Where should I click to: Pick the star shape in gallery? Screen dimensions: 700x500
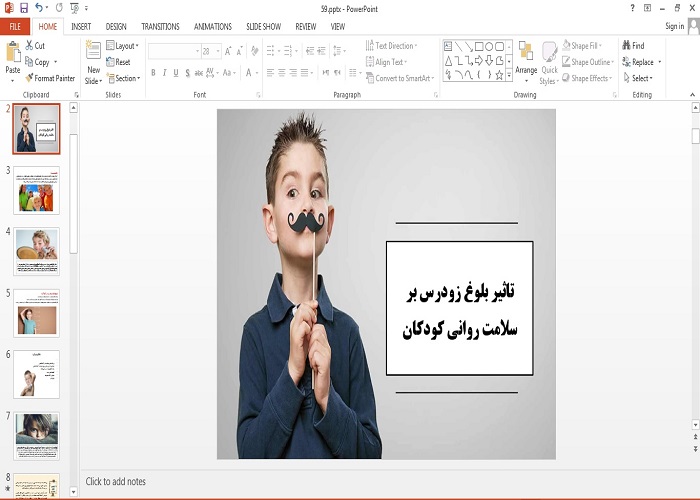pos(500,75)
